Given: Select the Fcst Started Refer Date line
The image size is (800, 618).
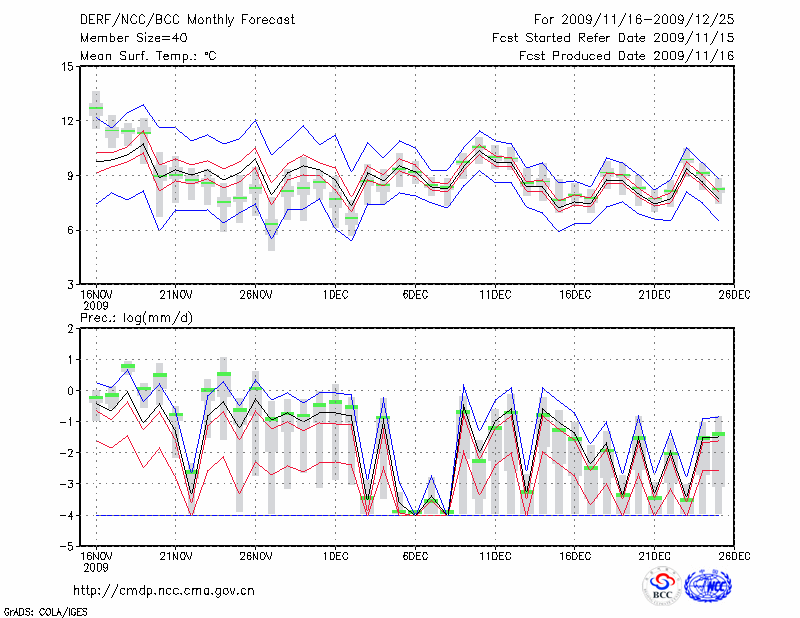Looking at the screenshot, I should 613,38.
